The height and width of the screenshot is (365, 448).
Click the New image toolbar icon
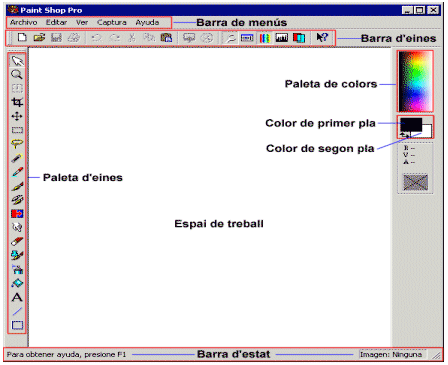pos(22,37)
